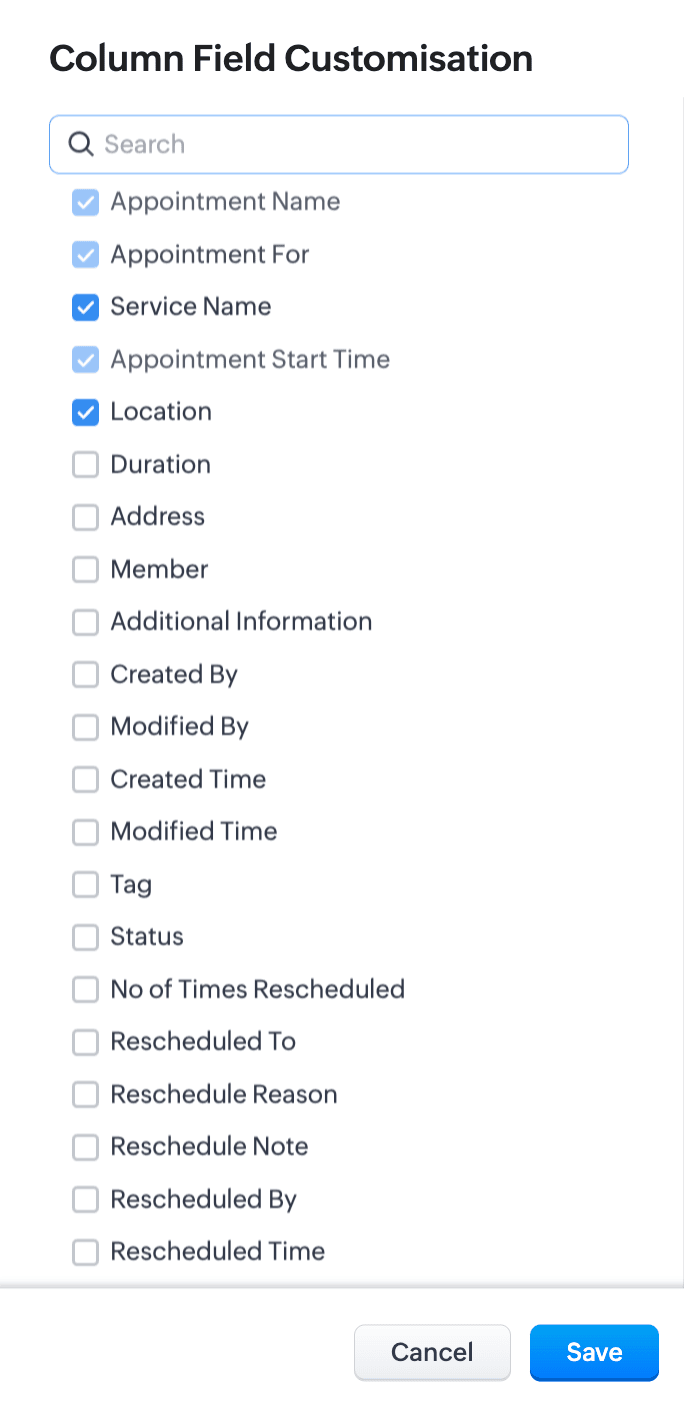Image resolution: width=684 pixels, height=1402 pixels.
Task: Uncheck the Service Name checkbox
Action: [x=86, y=307]
